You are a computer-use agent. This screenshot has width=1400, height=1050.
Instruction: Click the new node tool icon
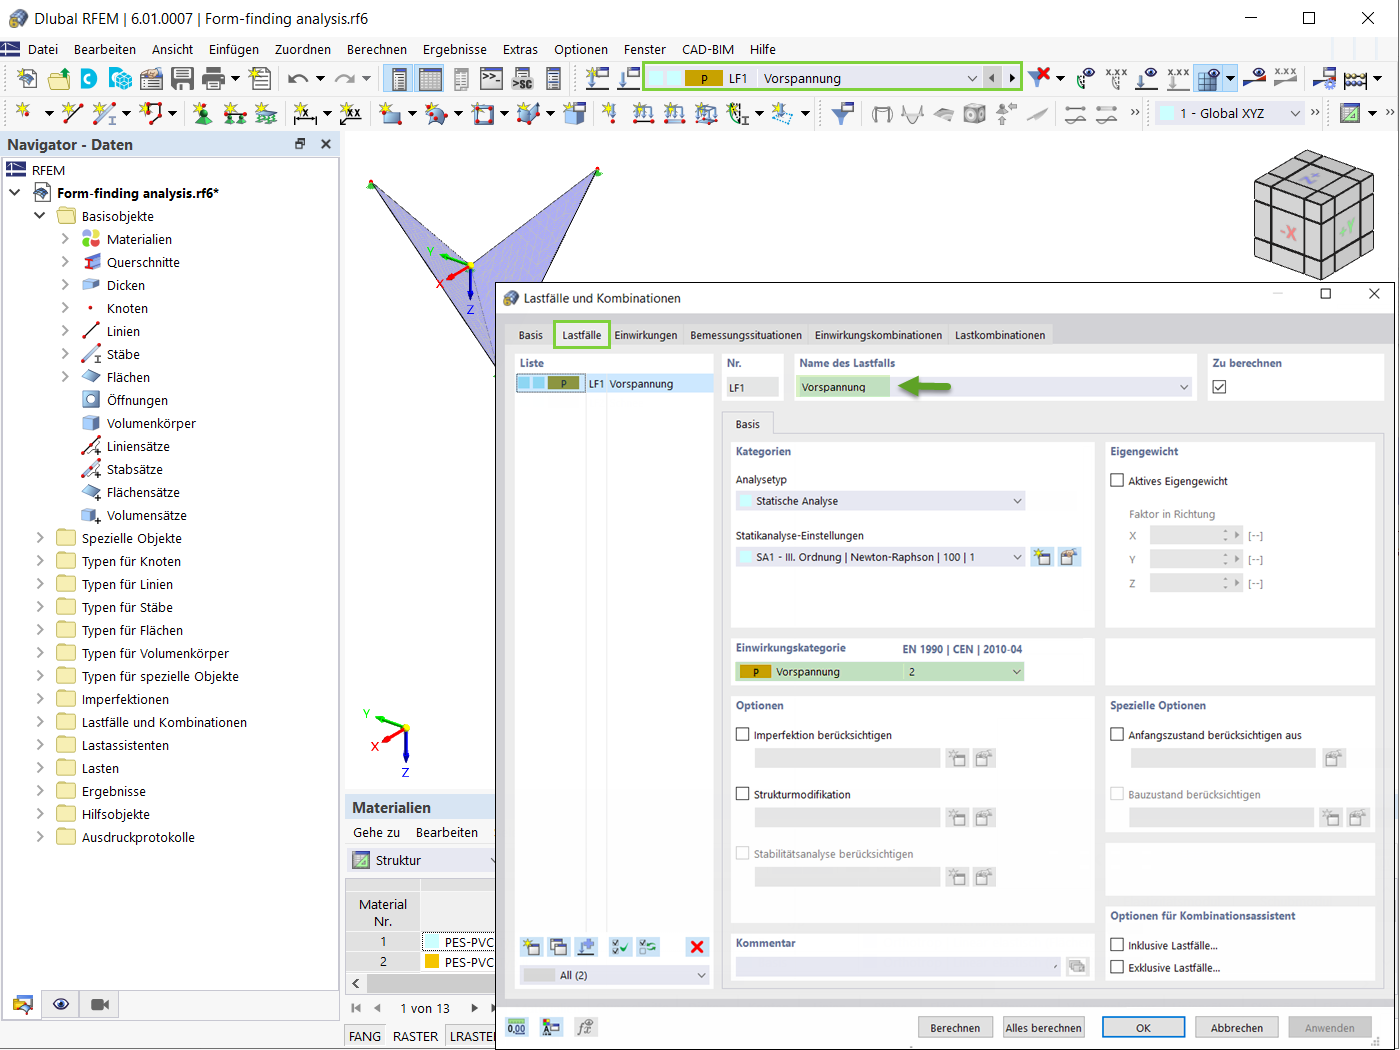point(23,113)
